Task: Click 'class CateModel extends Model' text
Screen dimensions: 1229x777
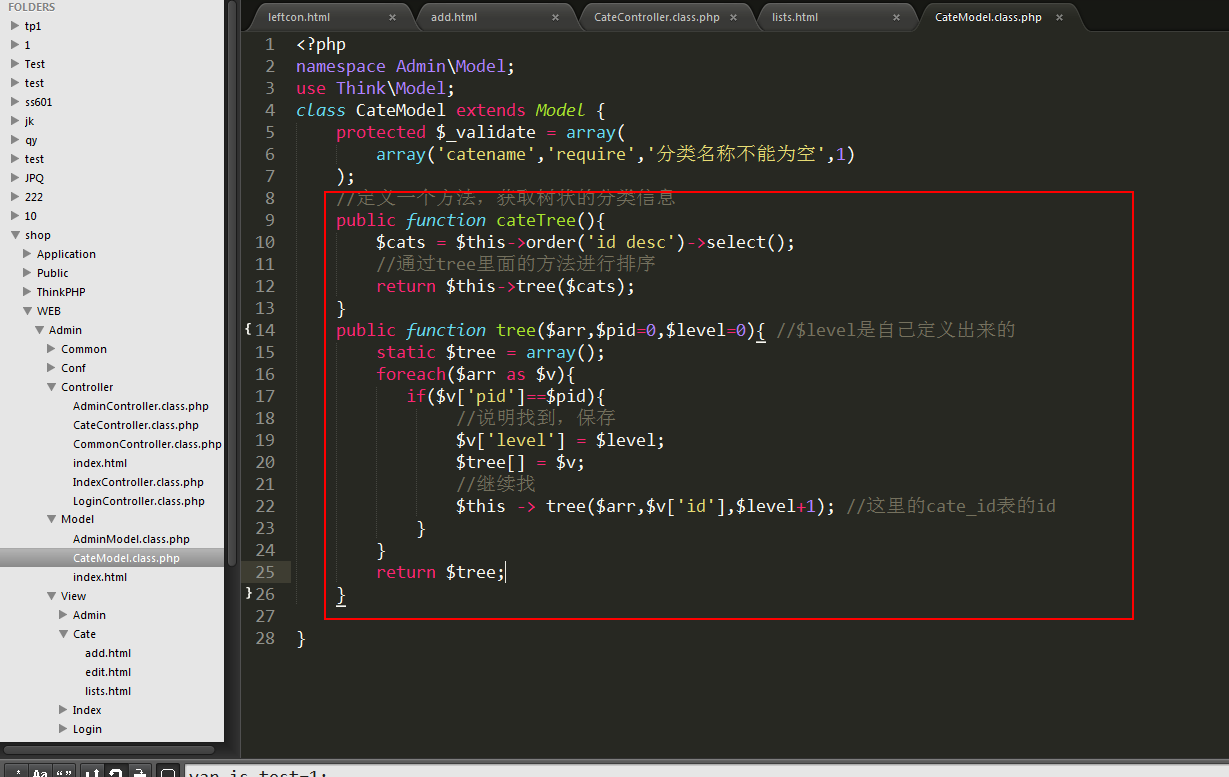Action: (x=440, y=110)
